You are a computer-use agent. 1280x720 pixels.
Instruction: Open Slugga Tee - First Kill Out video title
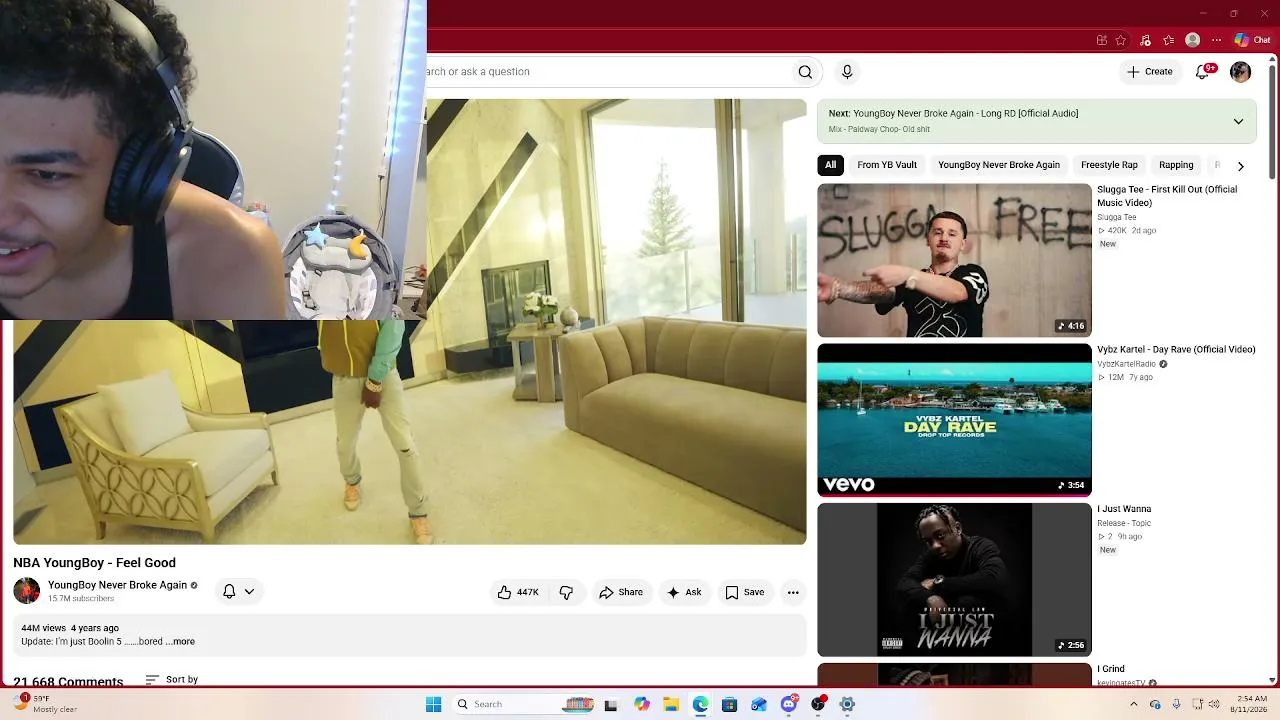1167,196
